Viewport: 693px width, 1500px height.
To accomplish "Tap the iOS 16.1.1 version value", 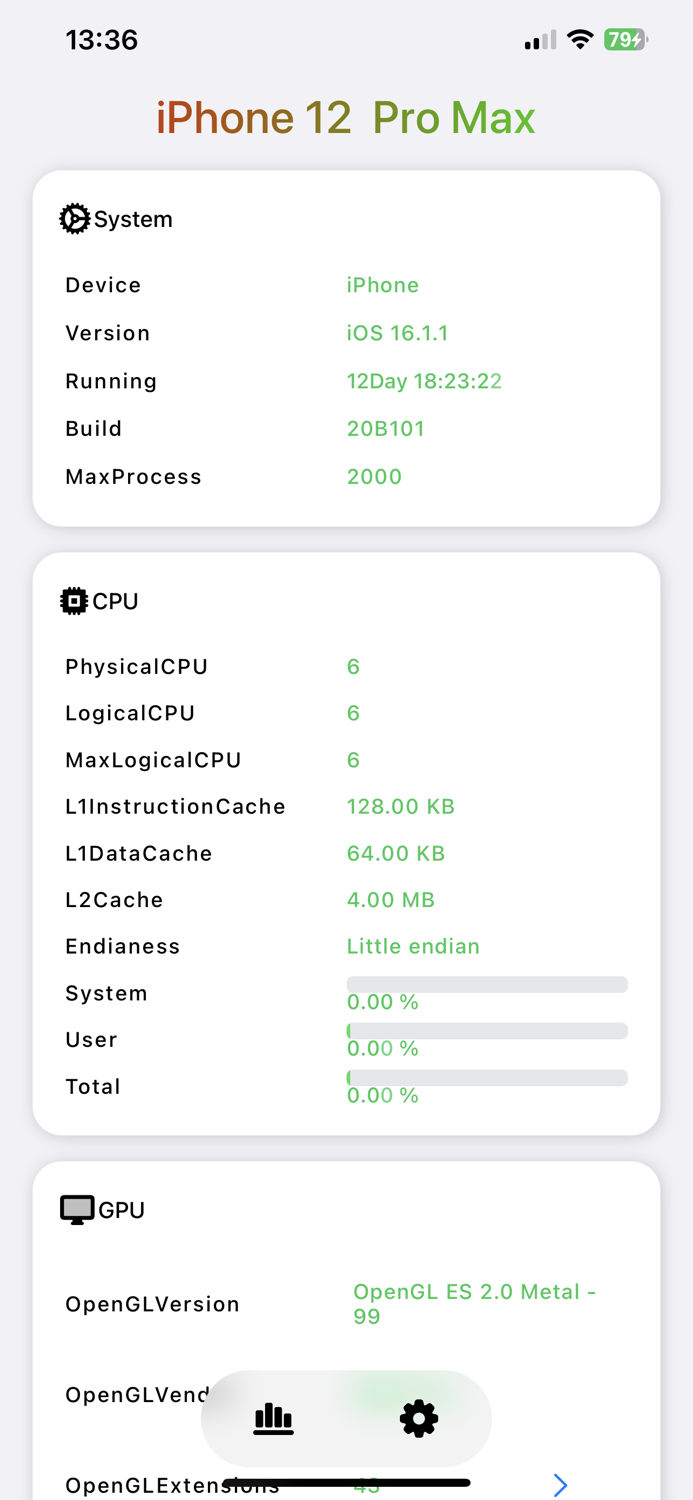I will click(x=398, y=332).
